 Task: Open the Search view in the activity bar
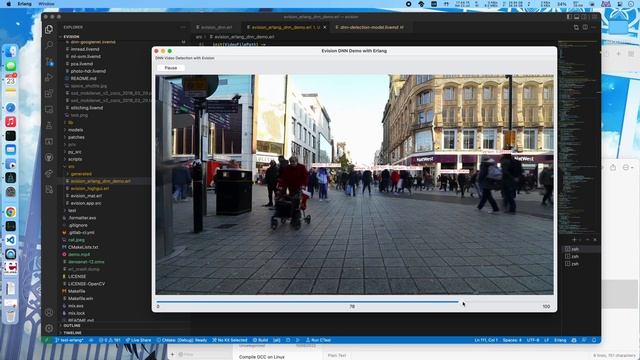point(49,45)
